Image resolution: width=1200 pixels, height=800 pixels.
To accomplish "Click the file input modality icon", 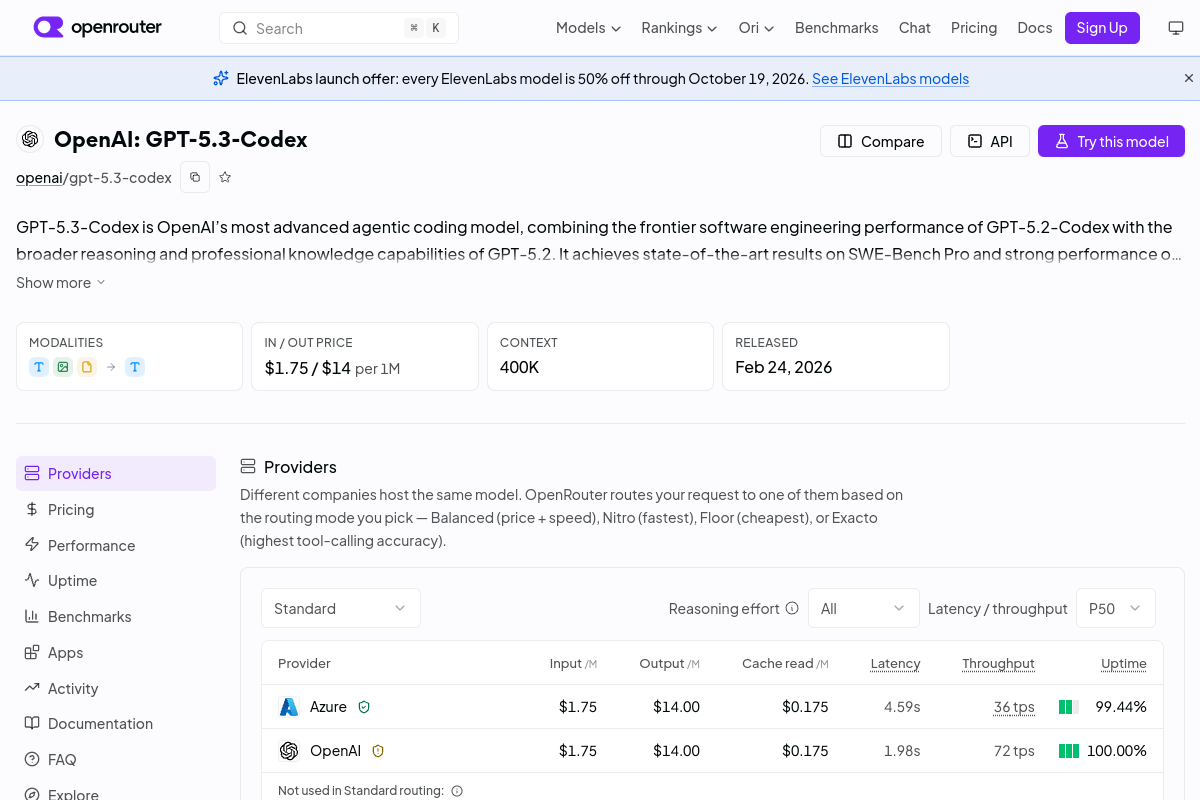I will (87, 367).
